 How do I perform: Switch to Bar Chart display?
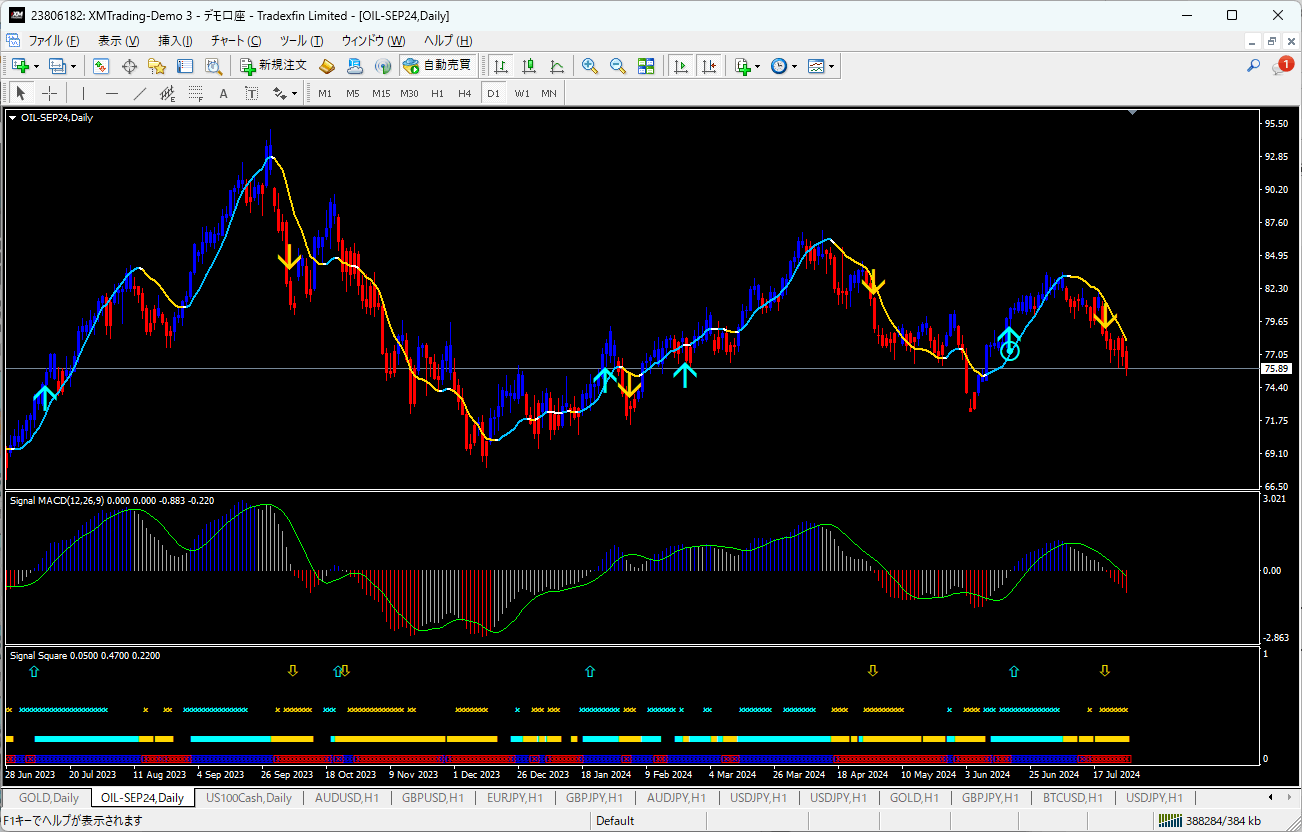(x=501, y=66)
